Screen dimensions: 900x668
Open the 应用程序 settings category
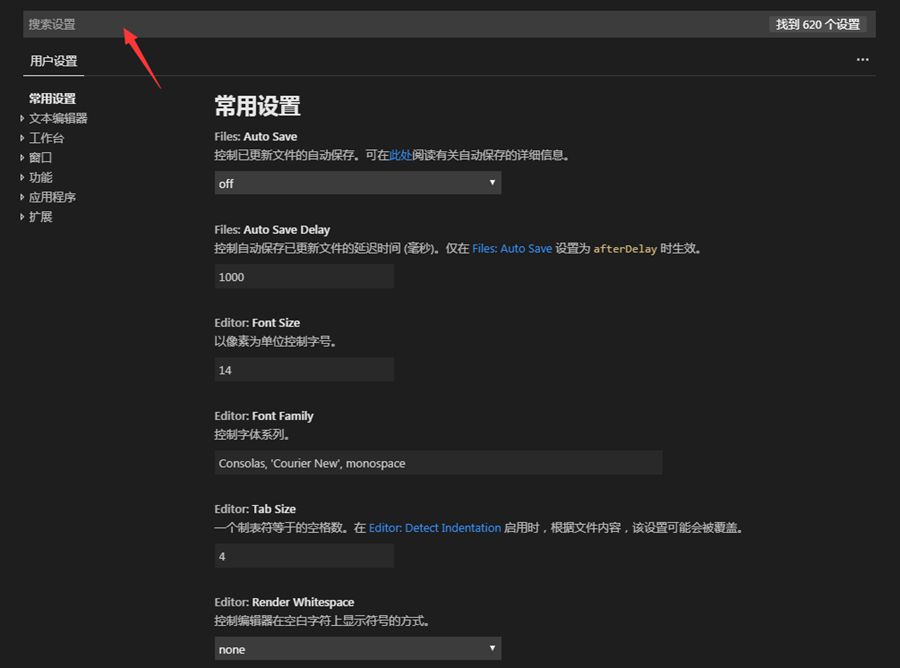[x=52, y=197]
